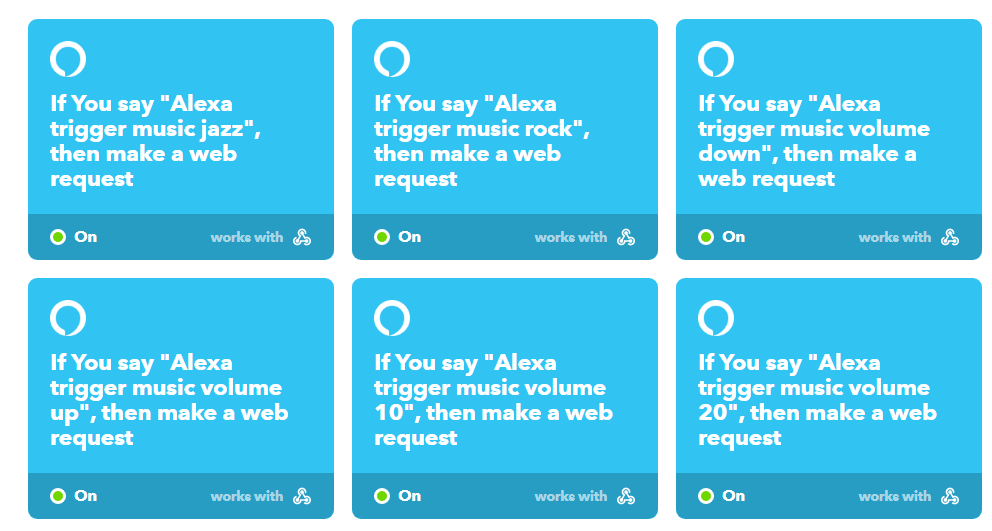
Task: Click Alexa icon on music rock applet
Action: [392, 59]
